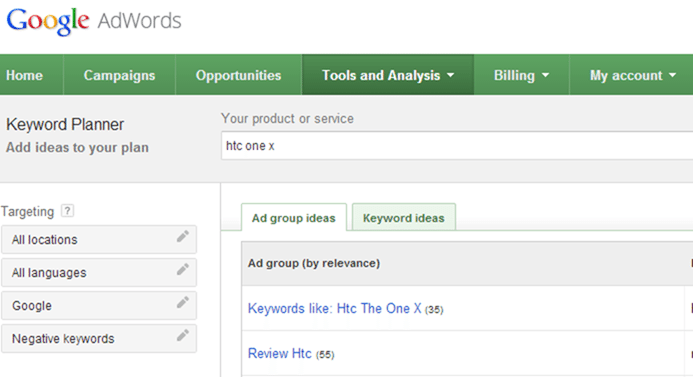Select the Negative keywords setting
Viewport: 693px width, 377px height.
click(x=99, y=339)
